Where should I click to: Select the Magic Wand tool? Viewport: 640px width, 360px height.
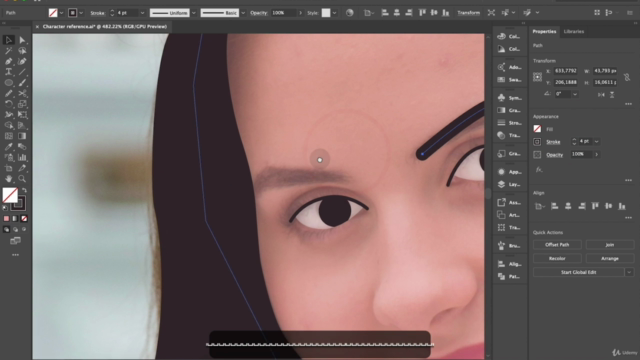[9, 51]
